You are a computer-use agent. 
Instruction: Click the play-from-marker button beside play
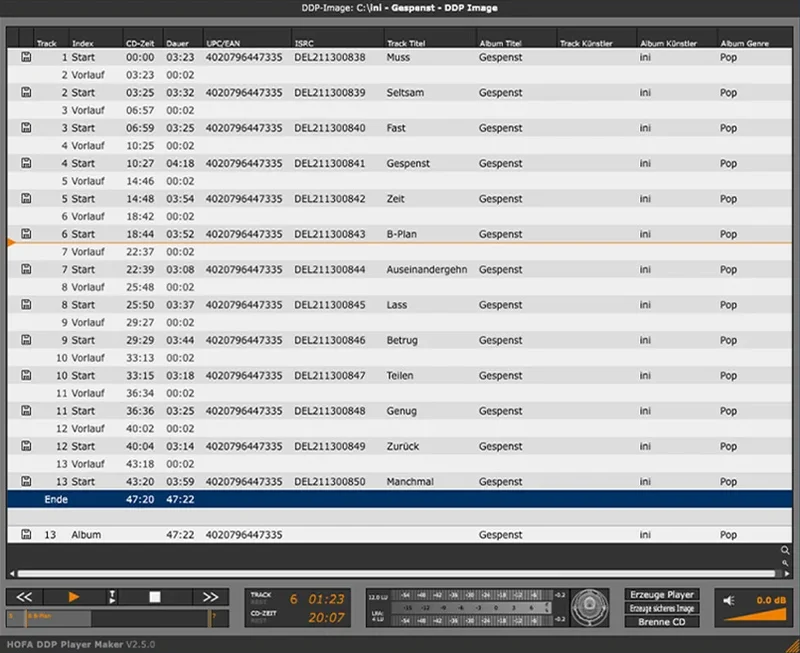coord(112,597)
